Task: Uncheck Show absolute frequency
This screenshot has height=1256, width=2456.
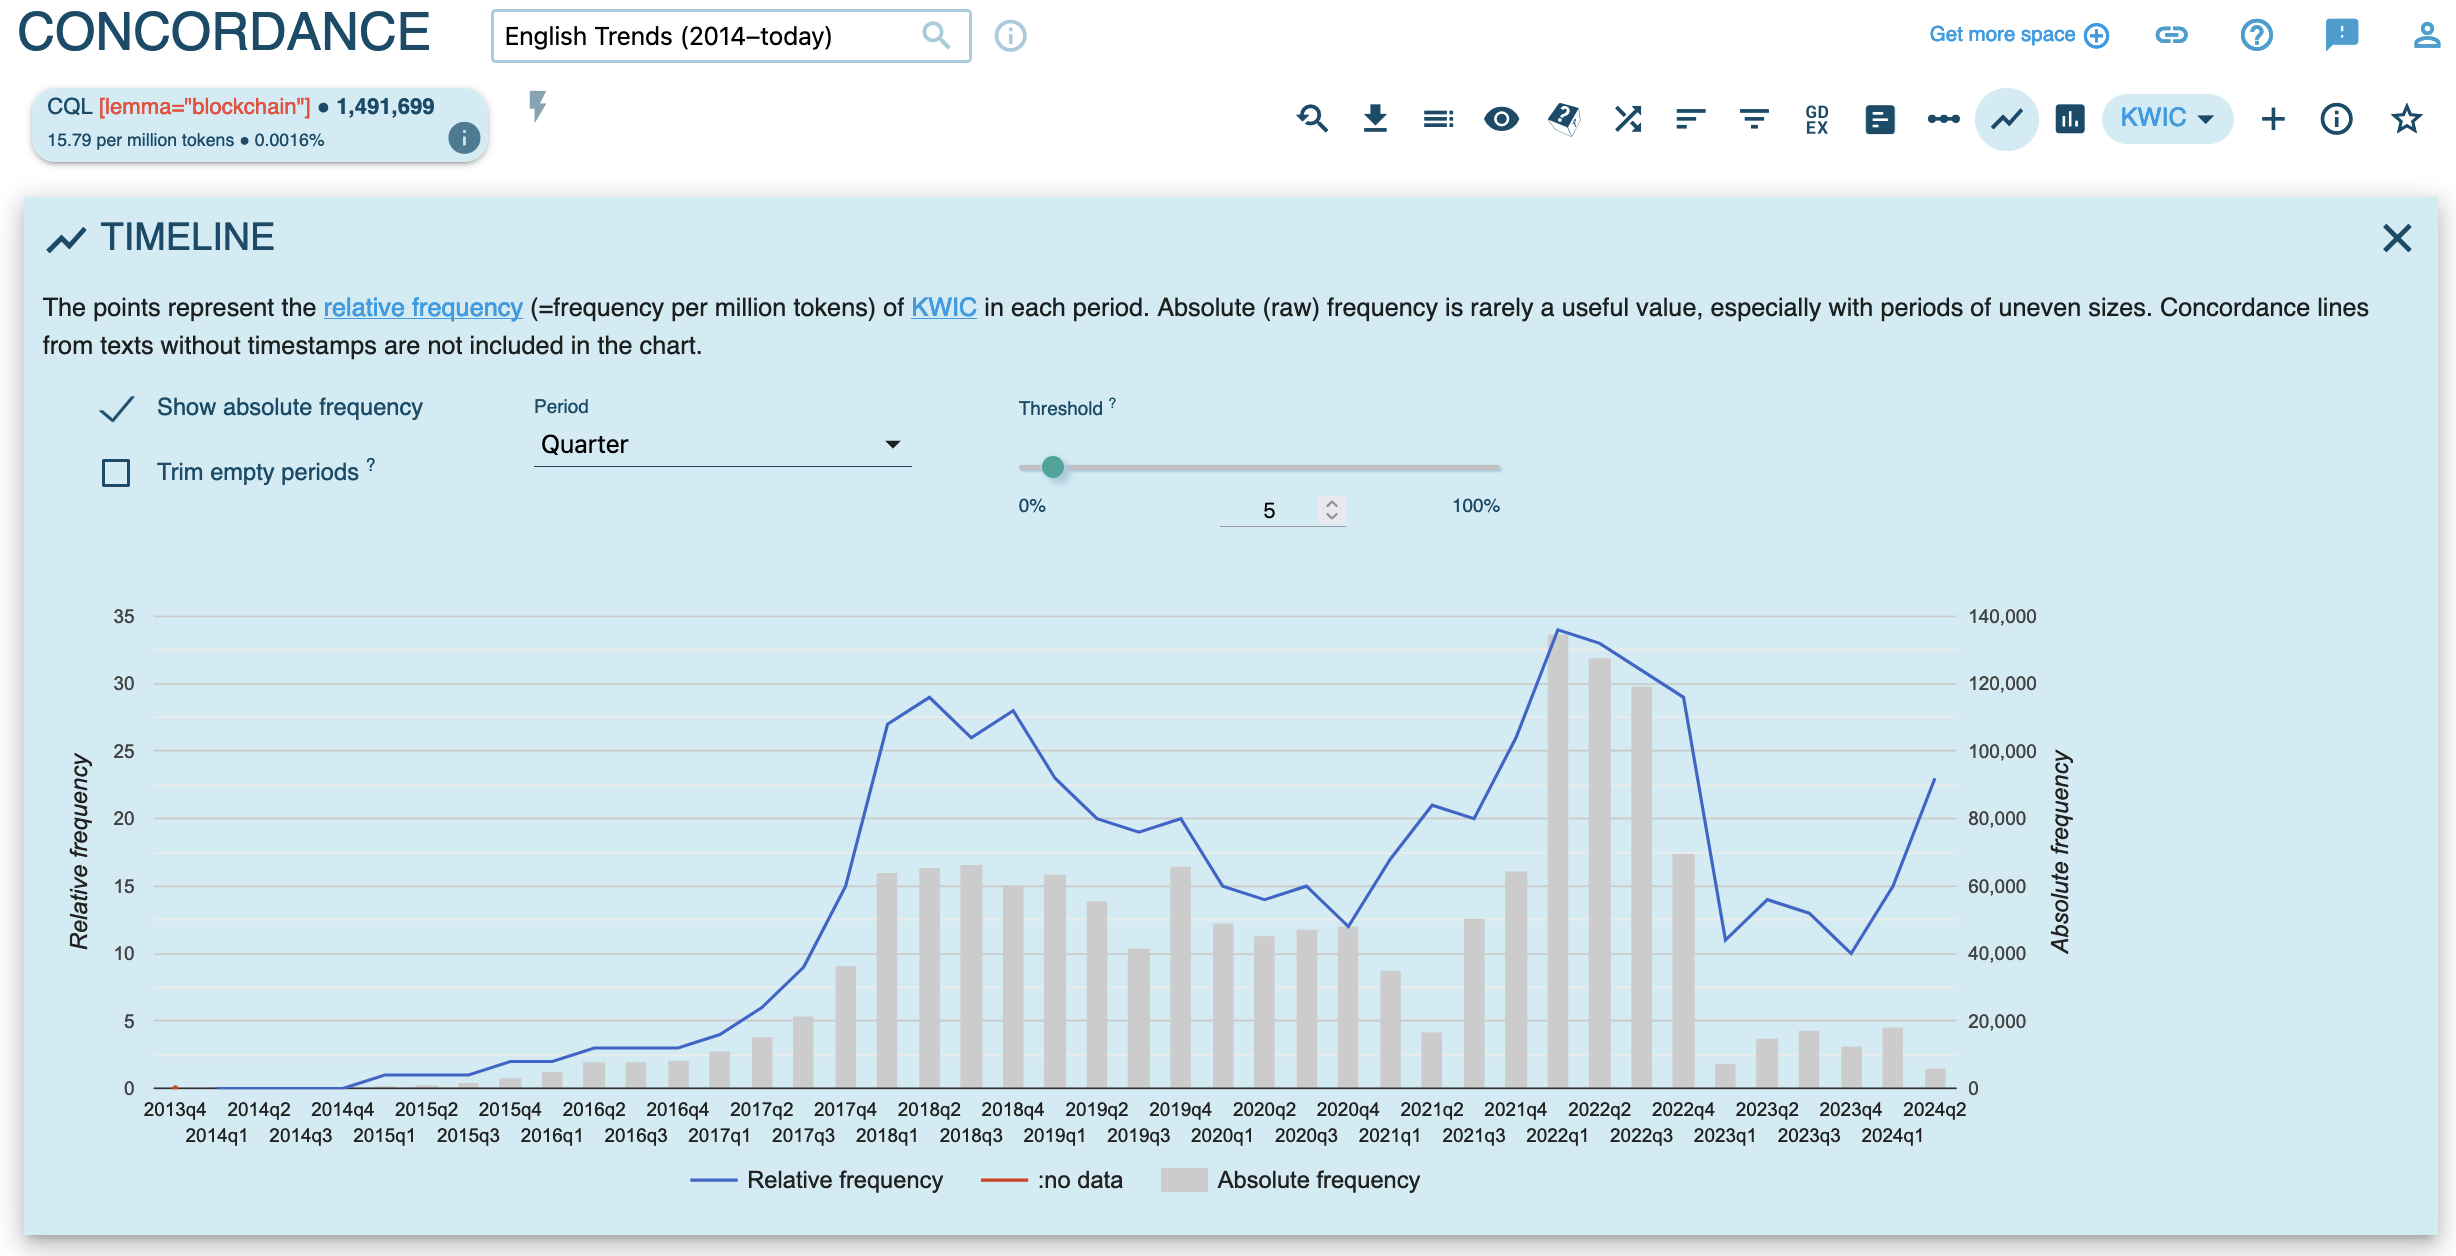Action: (117, 408)
